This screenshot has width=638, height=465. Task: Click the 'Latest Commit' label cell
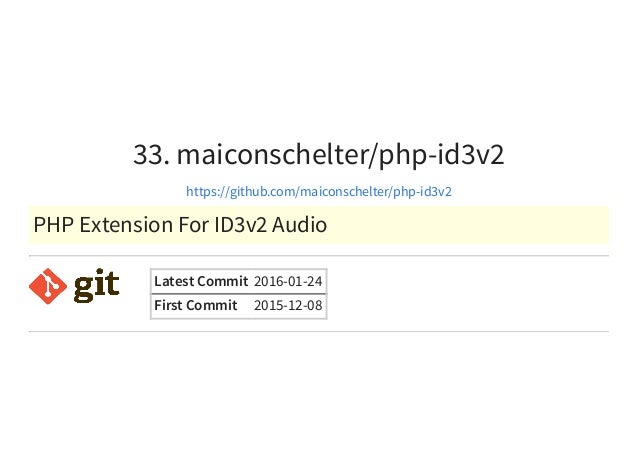(201, 281)
